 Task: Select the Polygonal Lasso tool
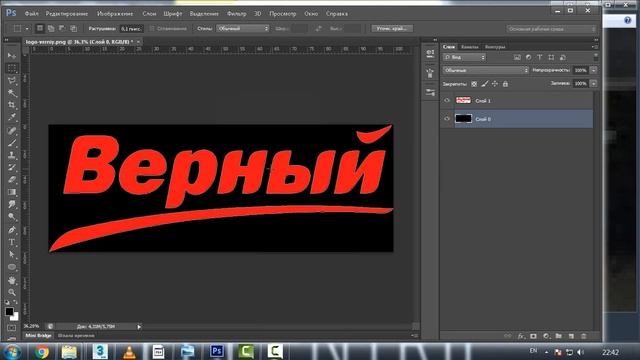[12, 80]
